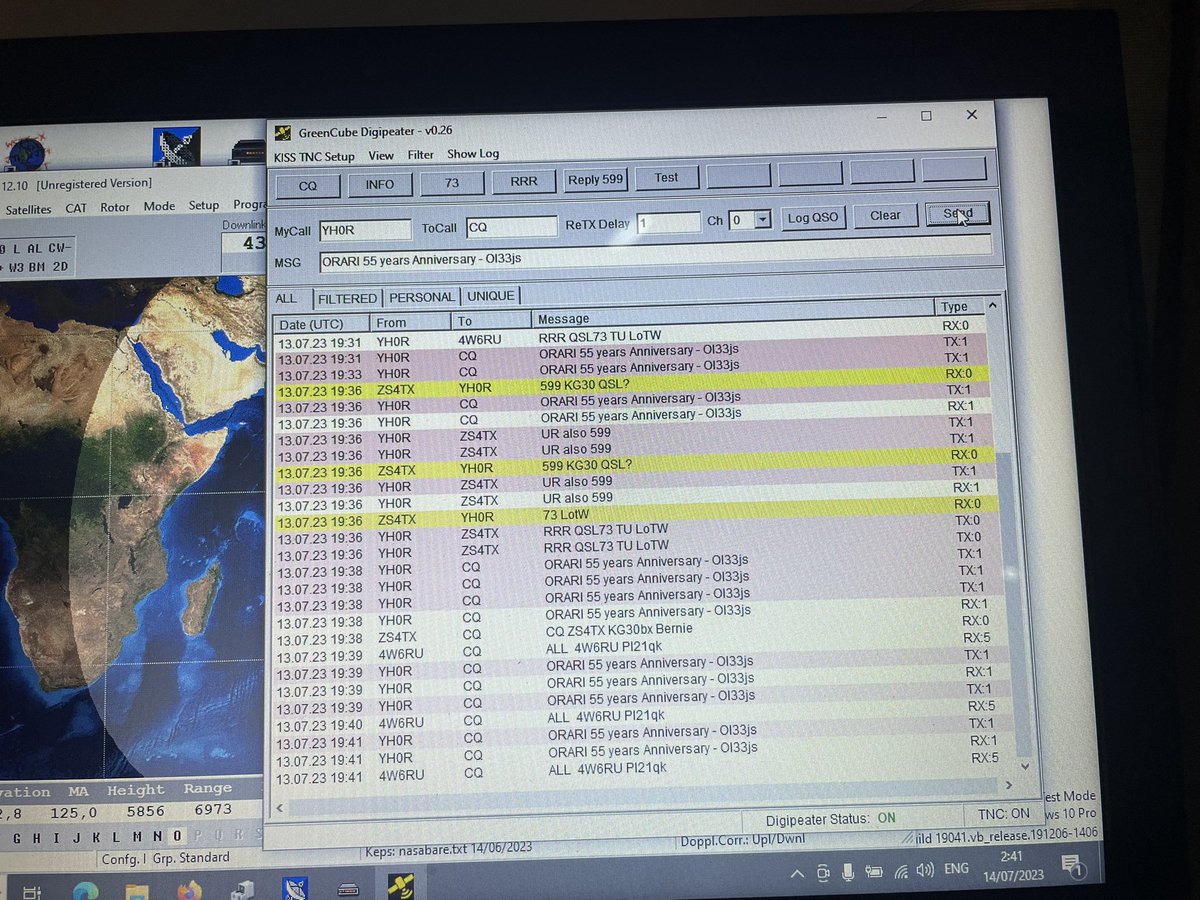Open the Wi-Fi network tray icon

pyautogui.click(x=900, y=870)
